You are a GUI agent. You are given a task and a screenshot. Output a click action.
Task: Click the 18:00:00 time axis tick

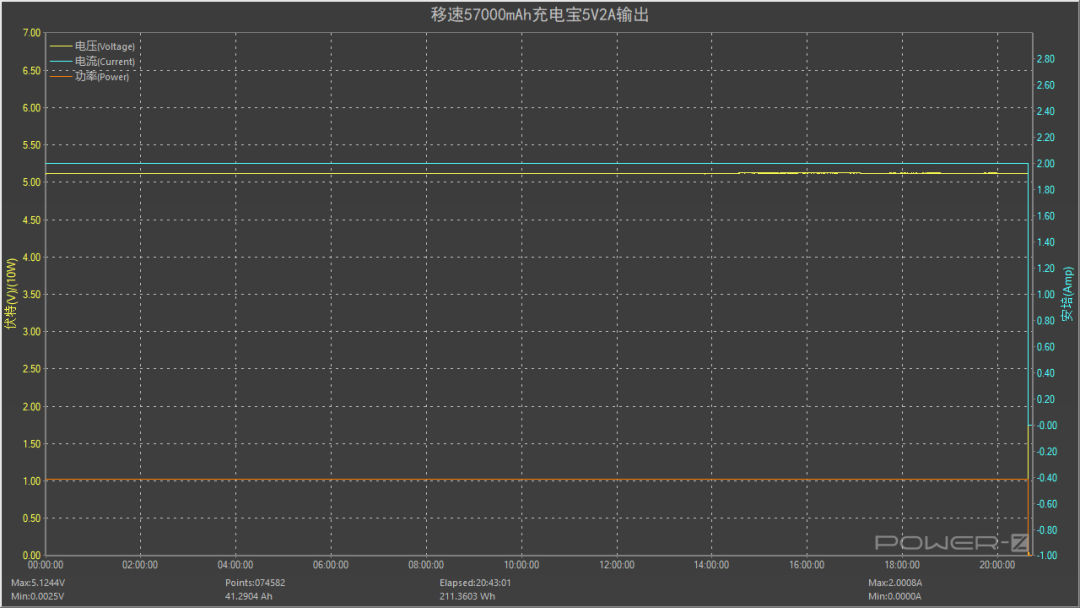coord(902,565)
